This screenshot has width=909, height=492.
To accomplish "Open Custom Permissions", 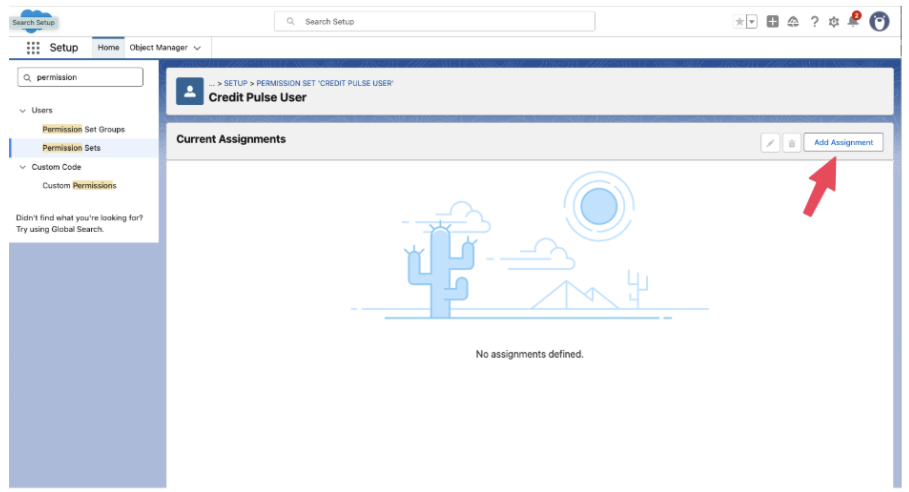I will coord(79,185).
